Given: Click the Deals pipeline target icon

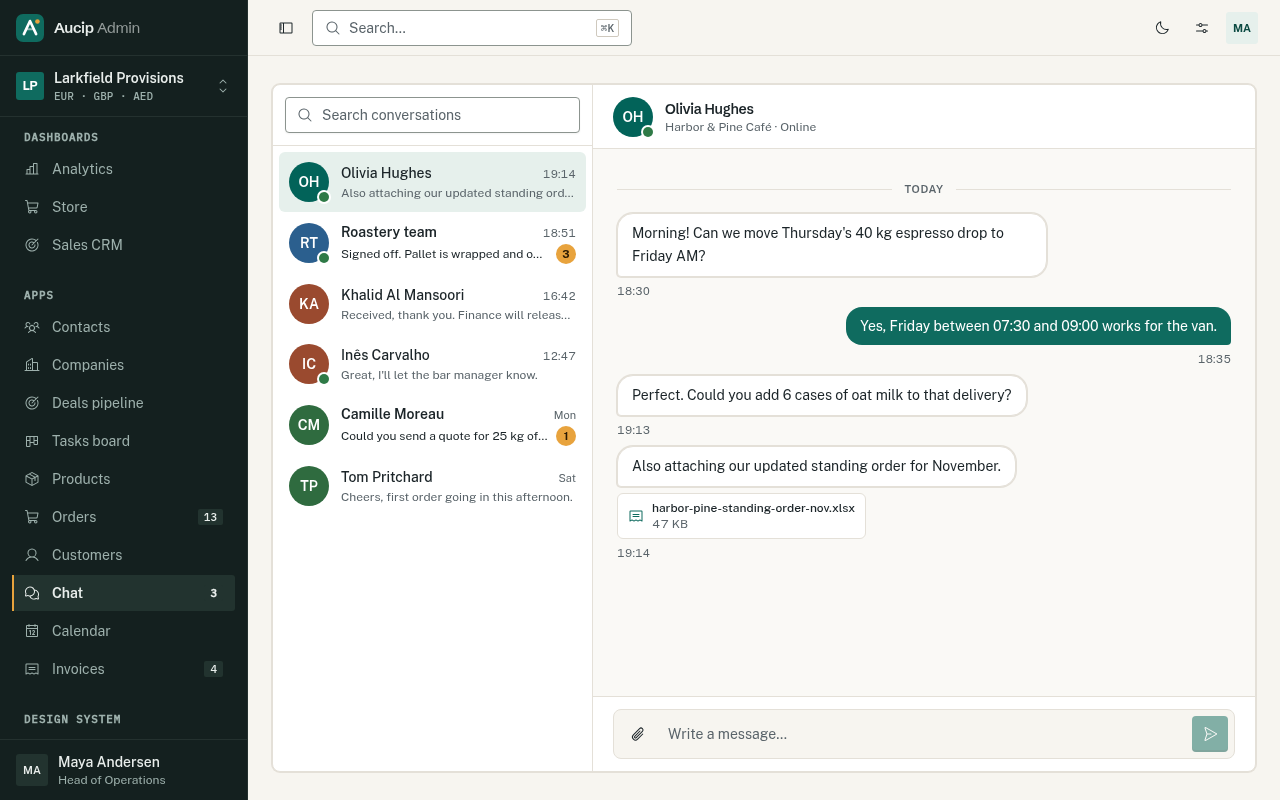Looking at the screenshot, I should pyautogui.click(x=32, y=403).
